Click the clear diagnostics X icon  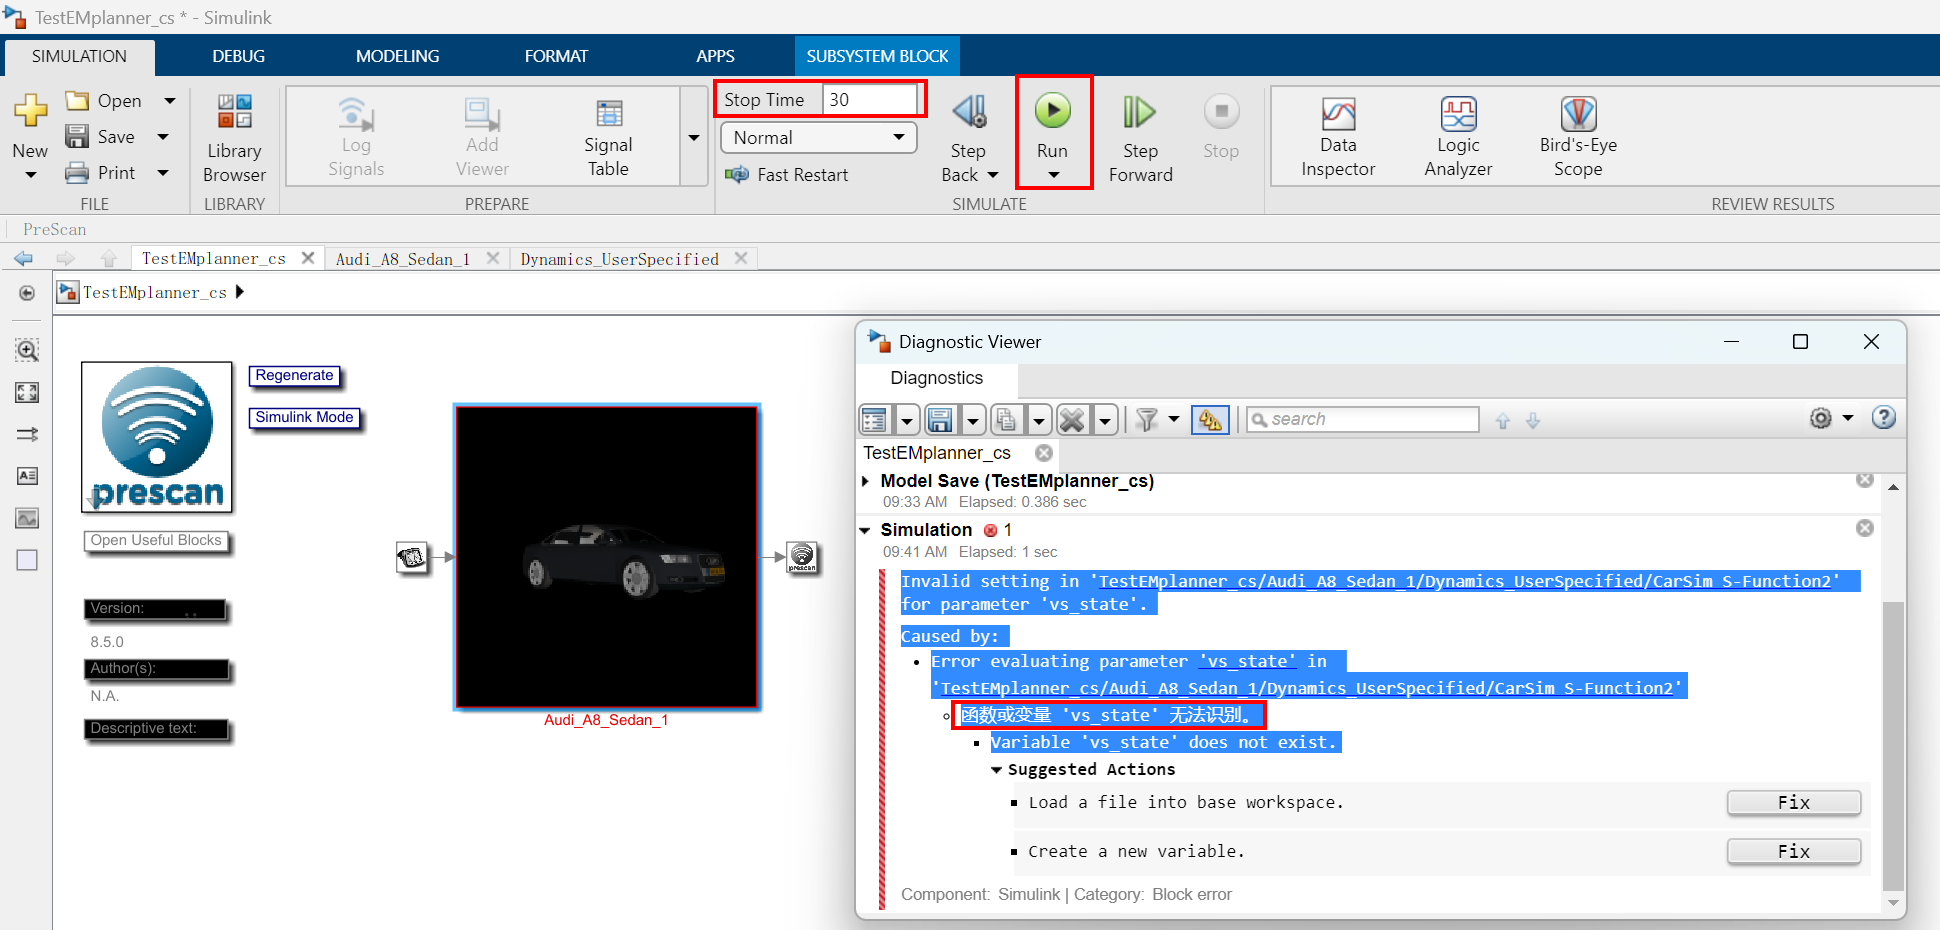coord(1072,420)
